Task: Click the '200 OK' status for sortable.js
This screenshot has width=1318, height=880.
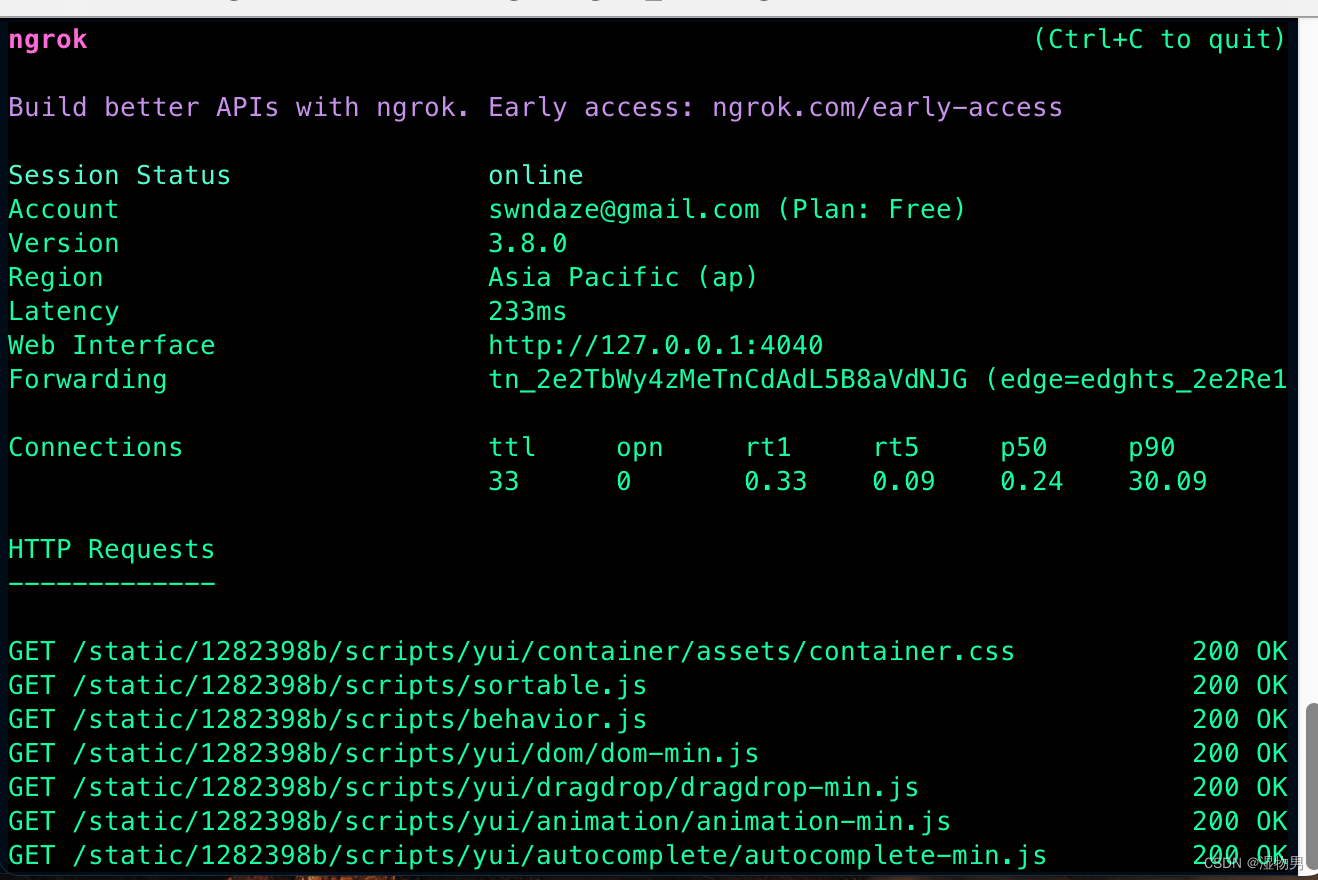Action: (x=1240, y=685)
